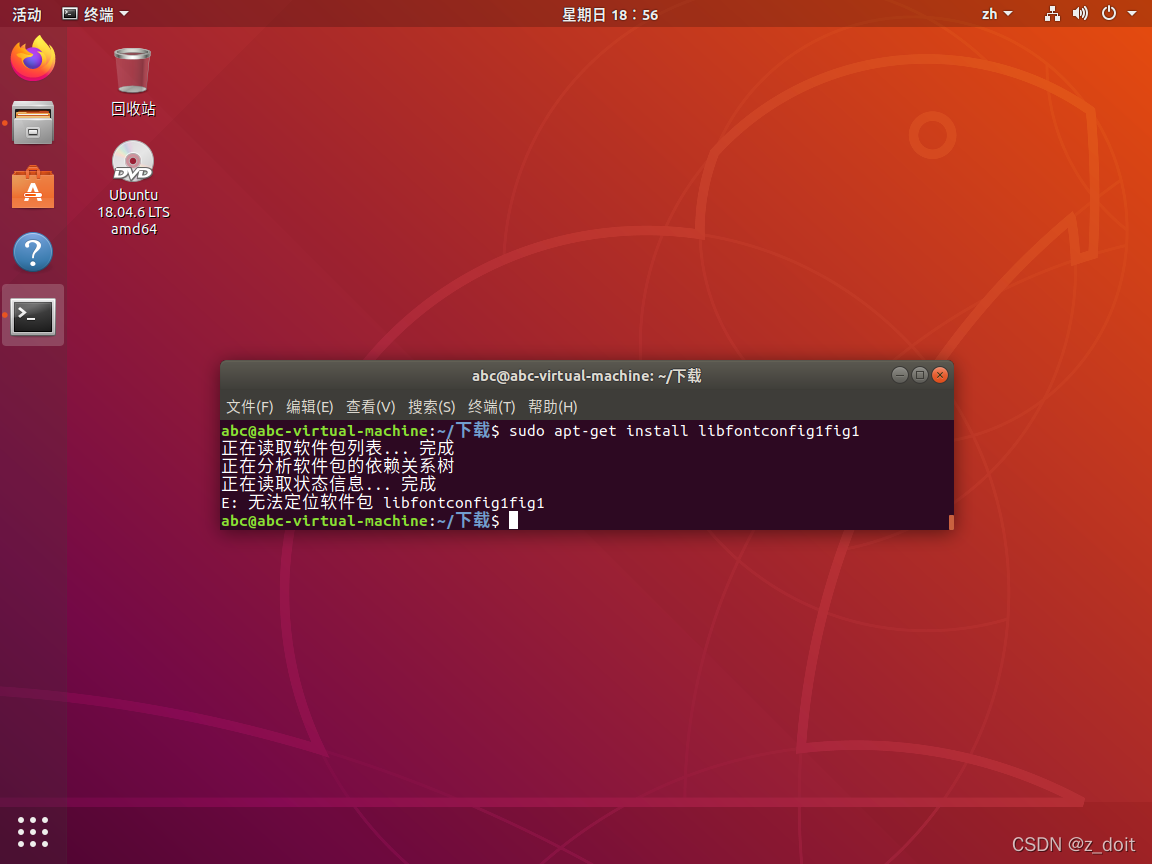Viewport: 1152px width, 864px height.
Task: Open the 文件(F) menu in the terminal
Action: click(x=249, y=407)
